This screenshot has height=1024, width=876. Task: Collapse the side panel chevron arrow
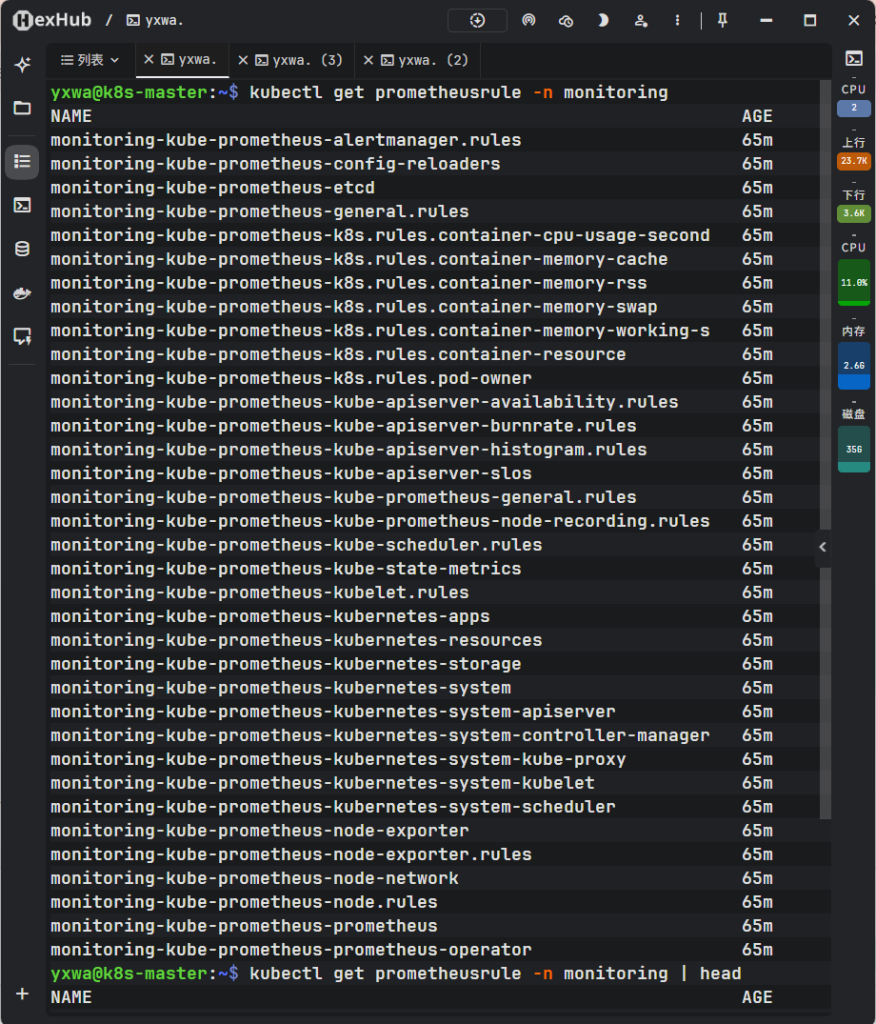822,547
